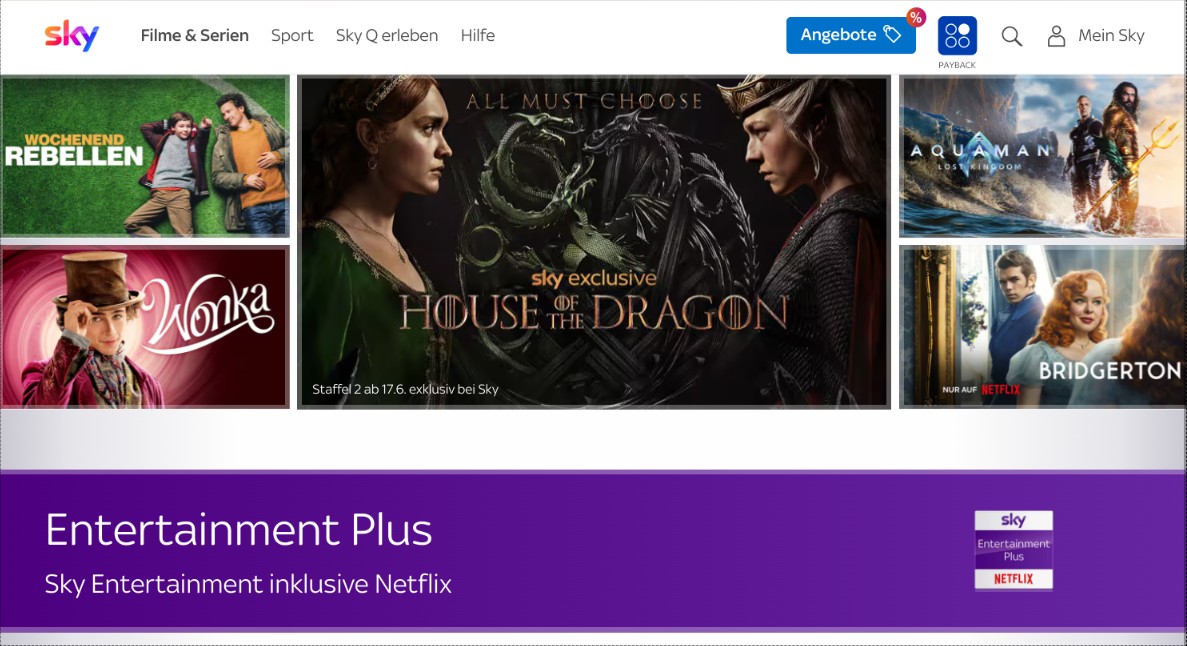Viewport: 1187px width, 646px height.
Task: Open search with the magnifying glass icon
Action: click(x=1012, y=36)
